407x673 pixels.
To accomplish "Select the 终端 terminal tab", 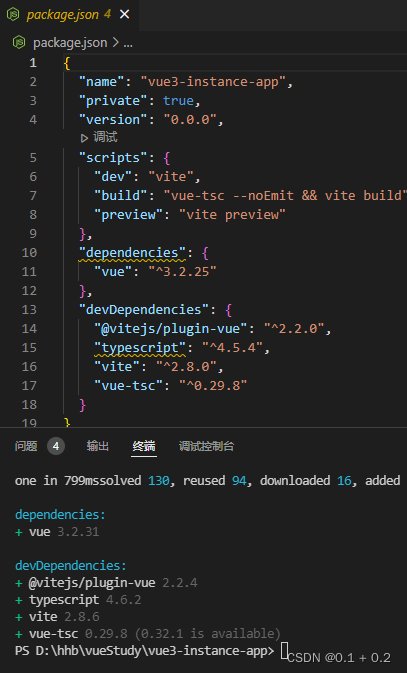I will pos(144,446).
